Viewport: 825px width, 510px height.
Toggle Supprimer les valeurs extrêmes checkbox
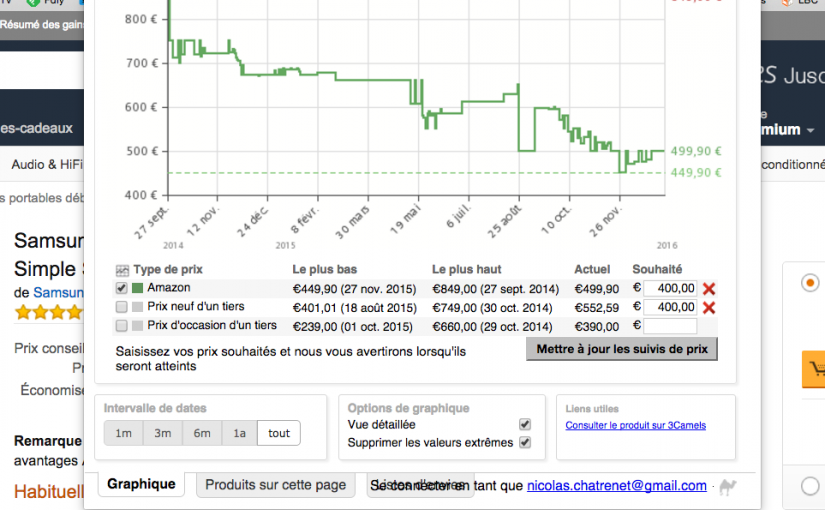[525, 442]
